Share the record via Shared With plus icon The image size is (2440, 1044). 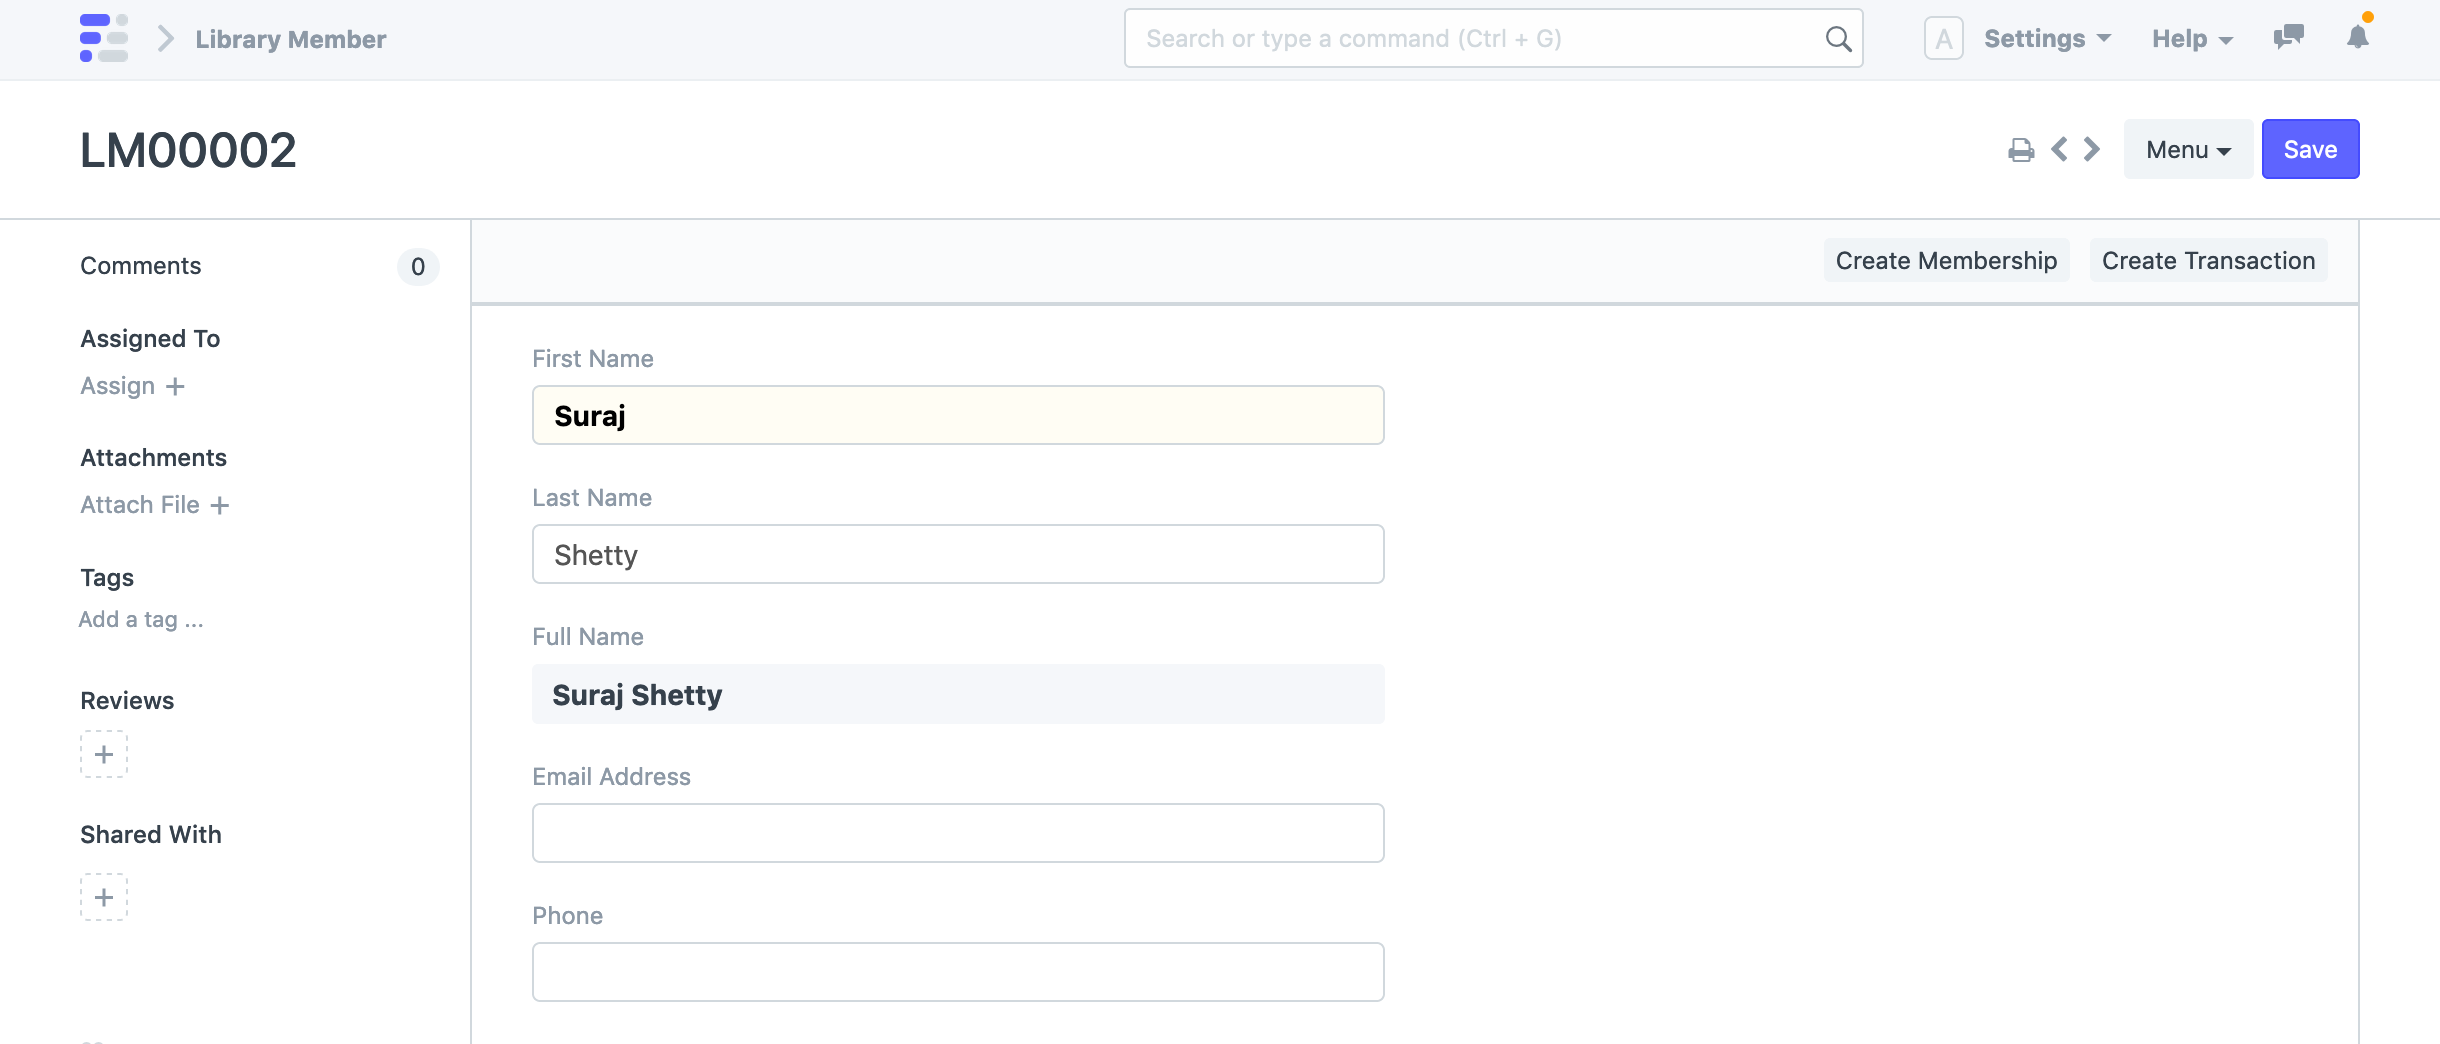(104, 896)
